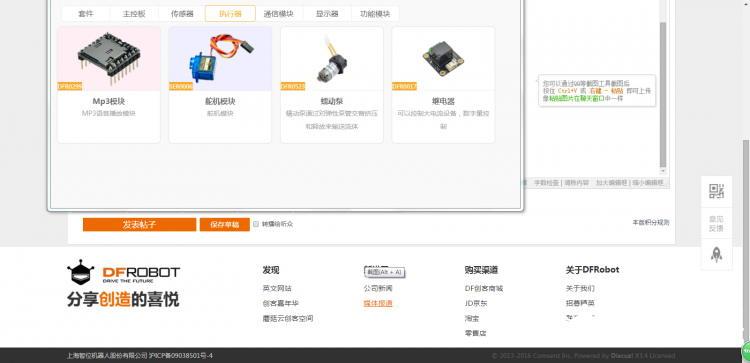The height and width of the screenshot is (363, 750).
Task: Click 缩小编辑框 to shrink editor
Action: pos(648,183)
